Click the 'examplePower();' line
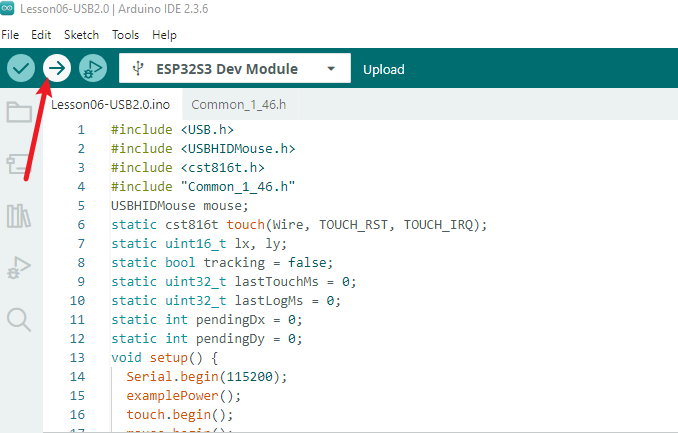The height and width of the screenshot is (433, 678). [183, 396]
